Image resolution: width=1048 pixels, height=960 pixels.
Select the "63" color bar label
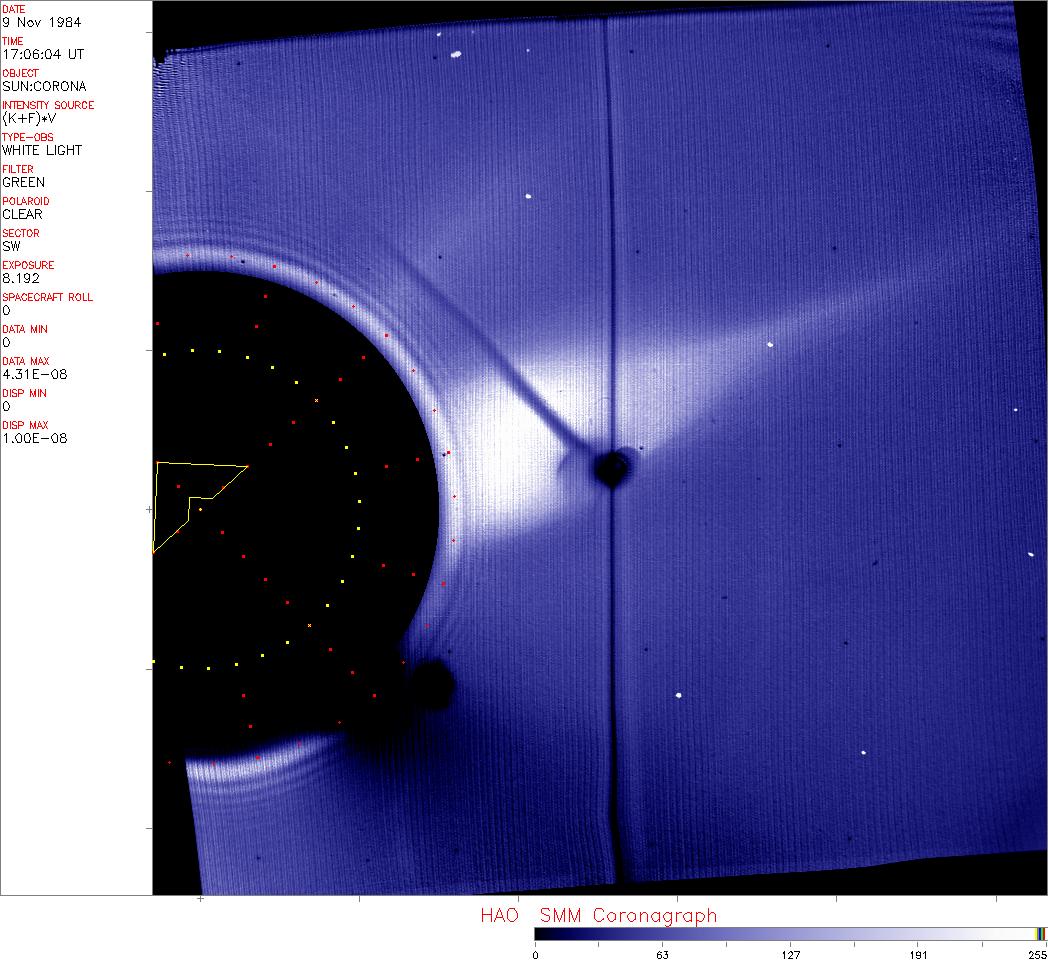661,954
